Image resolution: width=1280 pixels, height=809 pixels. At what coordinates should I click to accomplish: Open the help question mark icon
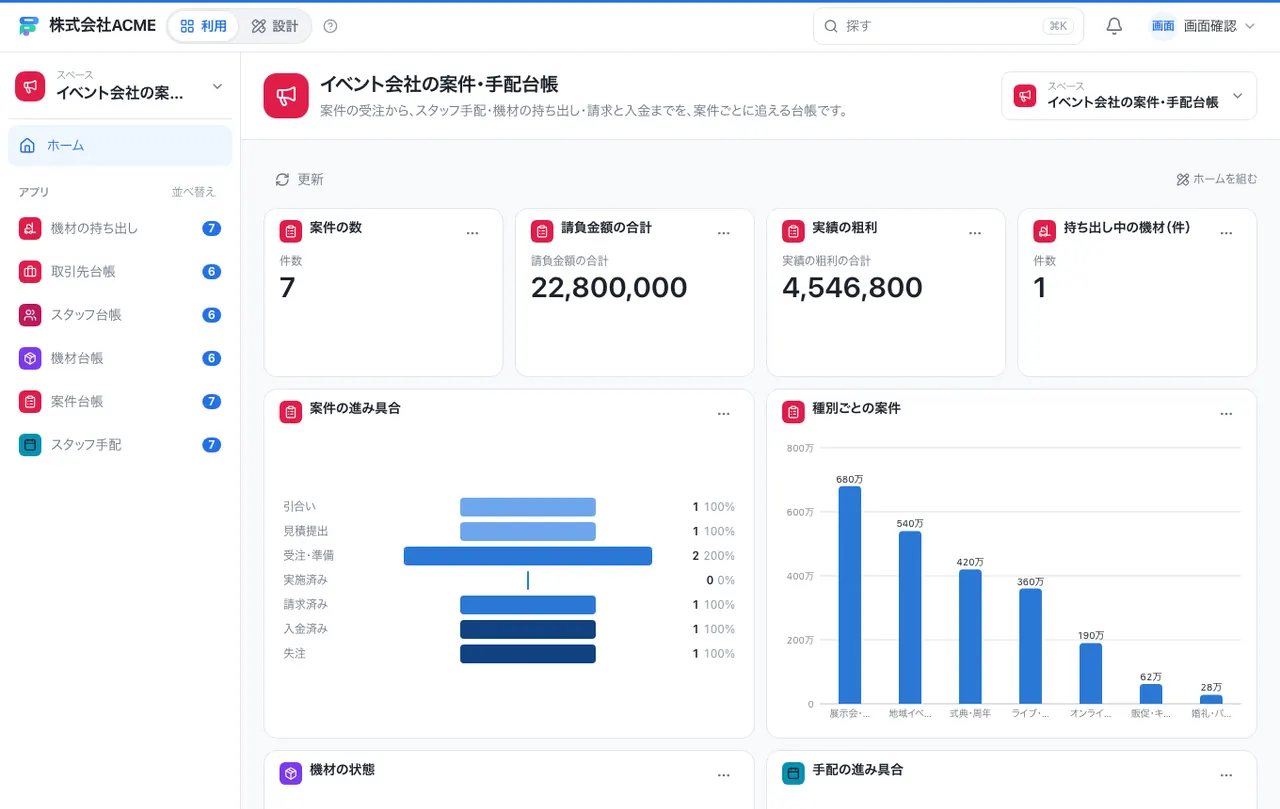coord(331,26)
